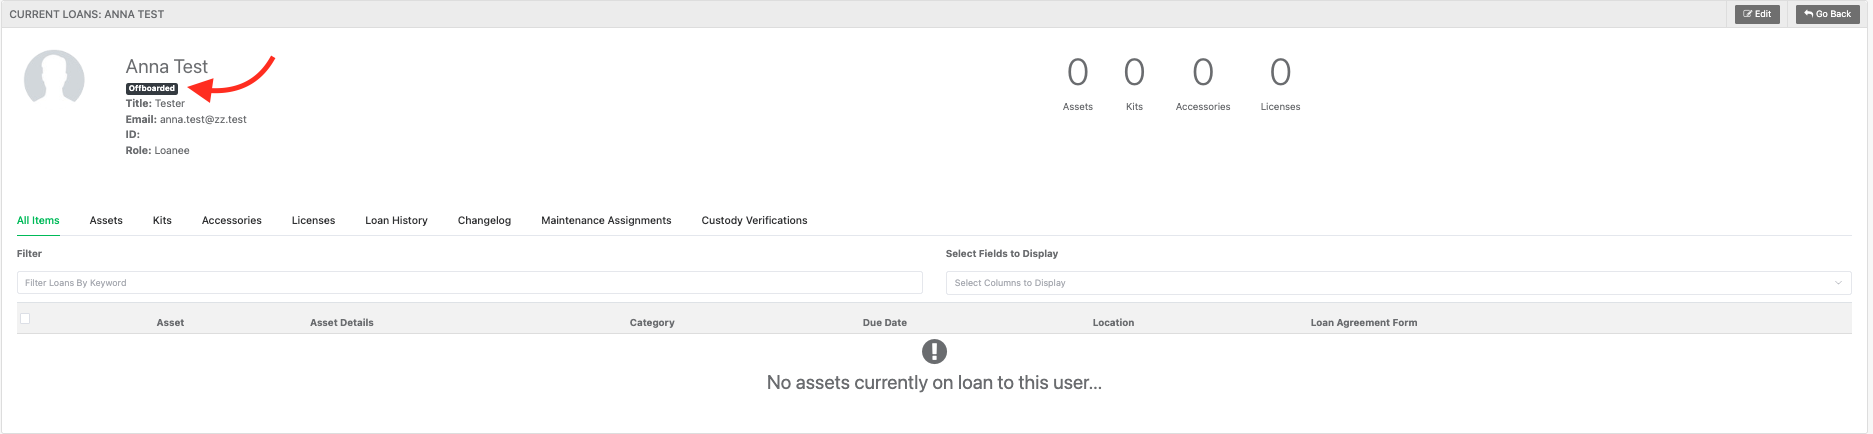Screen dimensions: 1873x434
Task: Toggle the select-all checkbox in table header
Action: [x=25, y=318]
